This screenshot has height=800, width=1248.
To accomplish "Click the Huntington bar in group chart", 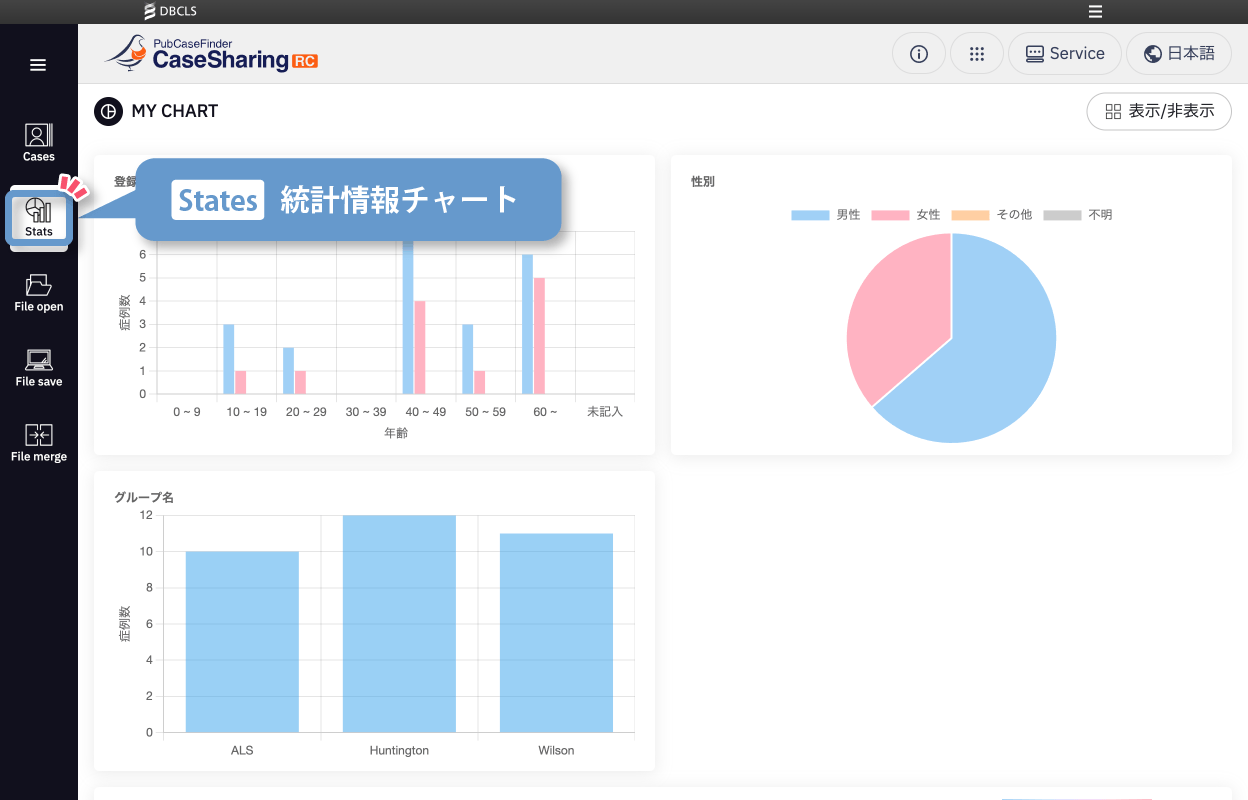I will (x=399, y=623).
